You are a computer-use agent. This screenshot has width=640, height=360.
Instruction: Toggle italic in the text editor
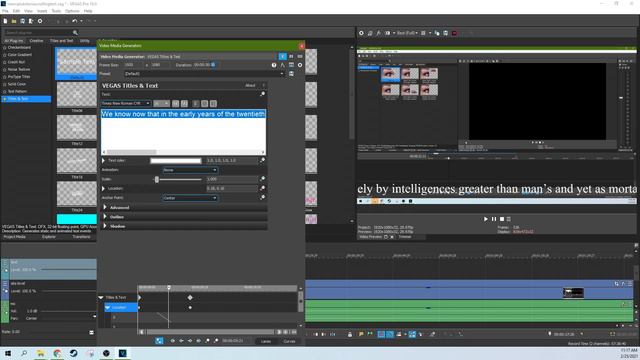coord(184,104)
